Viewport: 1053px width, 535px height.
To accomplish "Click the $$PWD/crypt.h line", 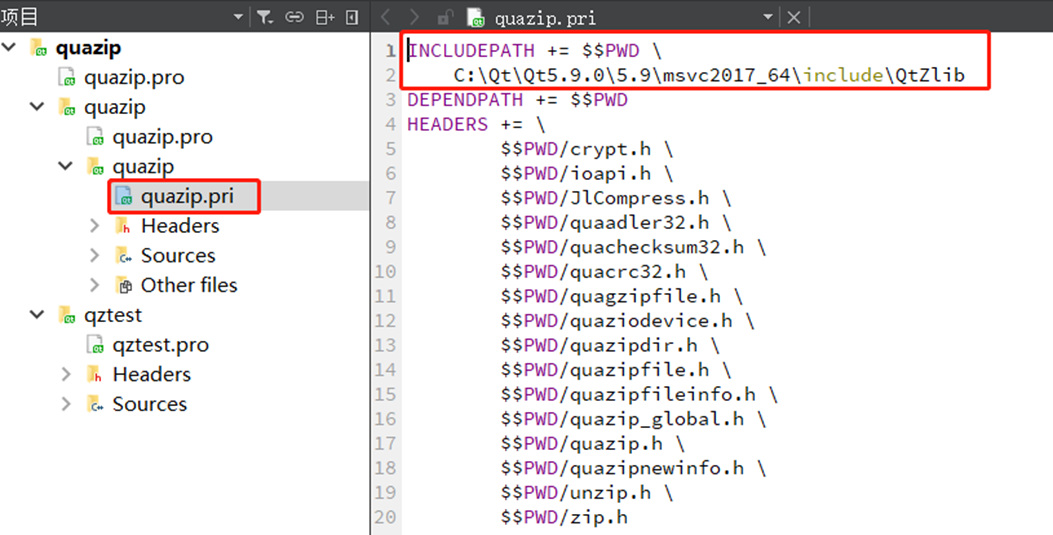I will (x=587, y=149).
